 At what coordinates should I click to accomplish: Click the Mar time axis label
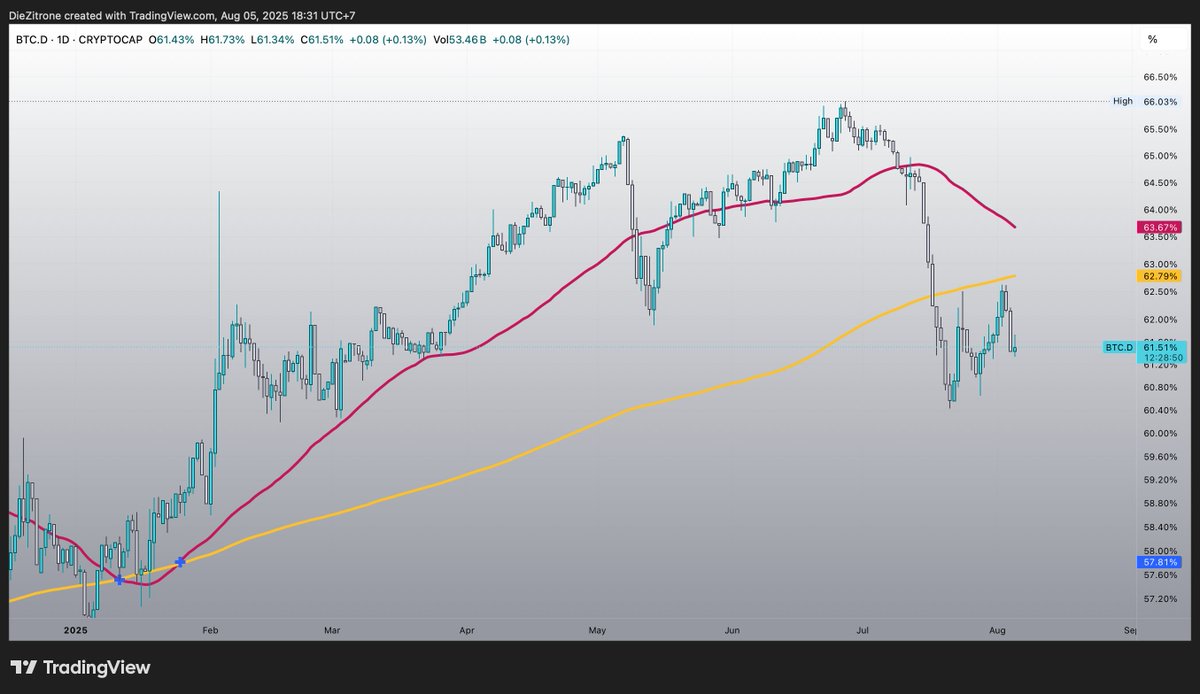[333, 631]
